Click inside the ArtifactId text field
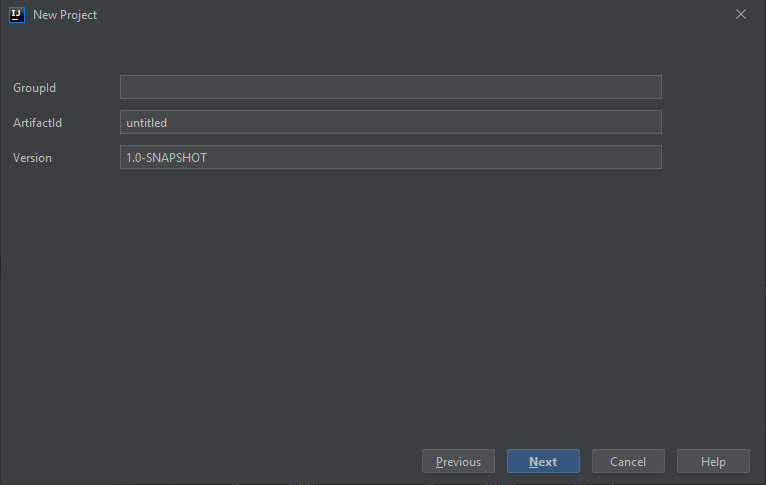The image size is (766, 485). [390, 123]
